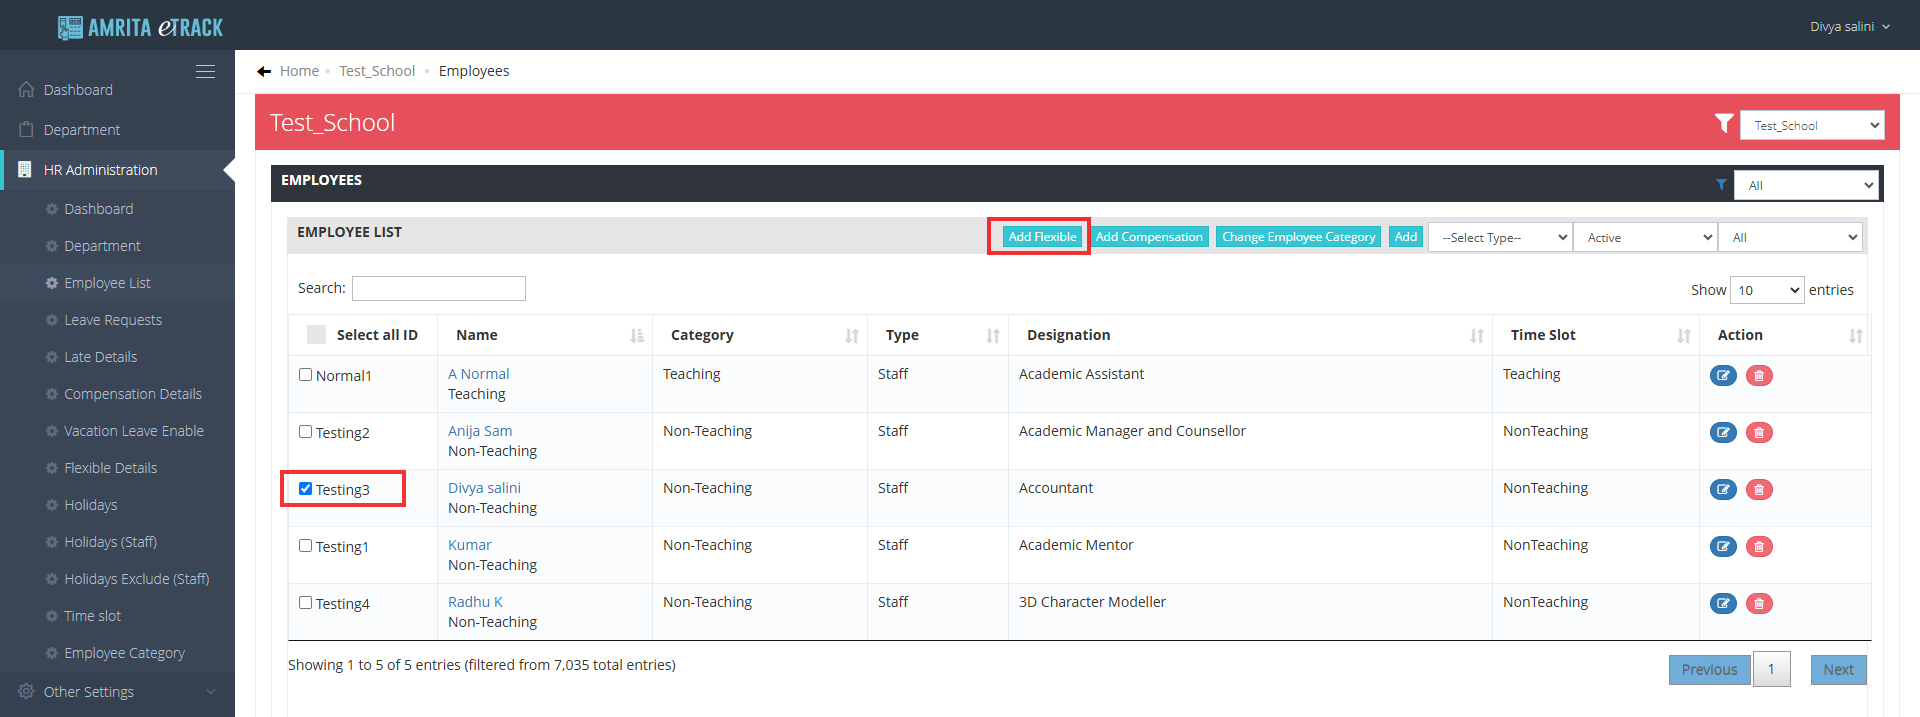
Task: Go to Flexible Details in sidebar
Action: pyautogui.click(x=110, y=468)
